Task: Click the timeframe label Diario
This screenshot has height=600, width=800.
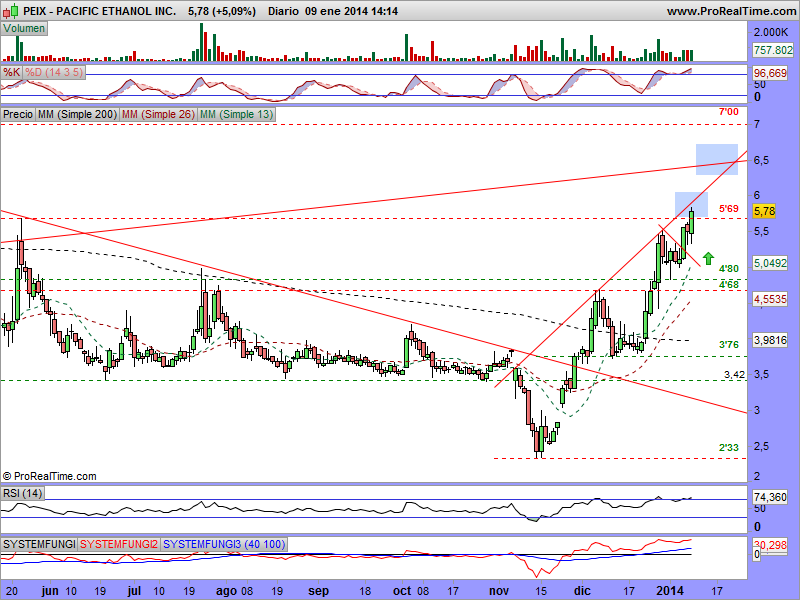Action: [x=283, y=11]
